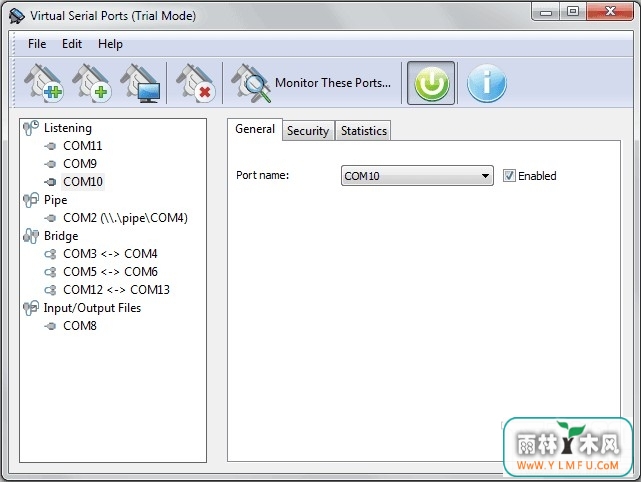Click the plug icon beside COM2

point(50,218)
